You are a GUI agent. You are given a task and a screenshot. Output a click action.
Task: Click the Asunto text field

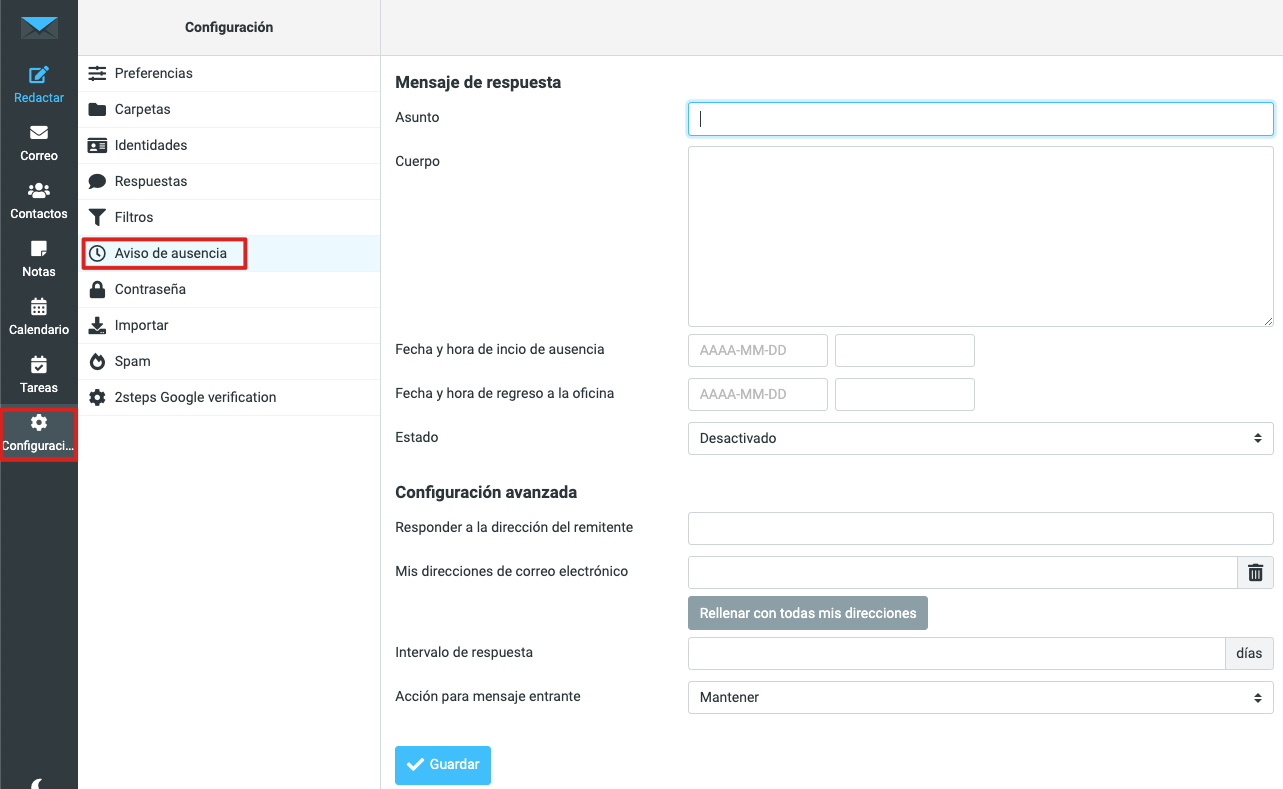(x=980, y=118)
